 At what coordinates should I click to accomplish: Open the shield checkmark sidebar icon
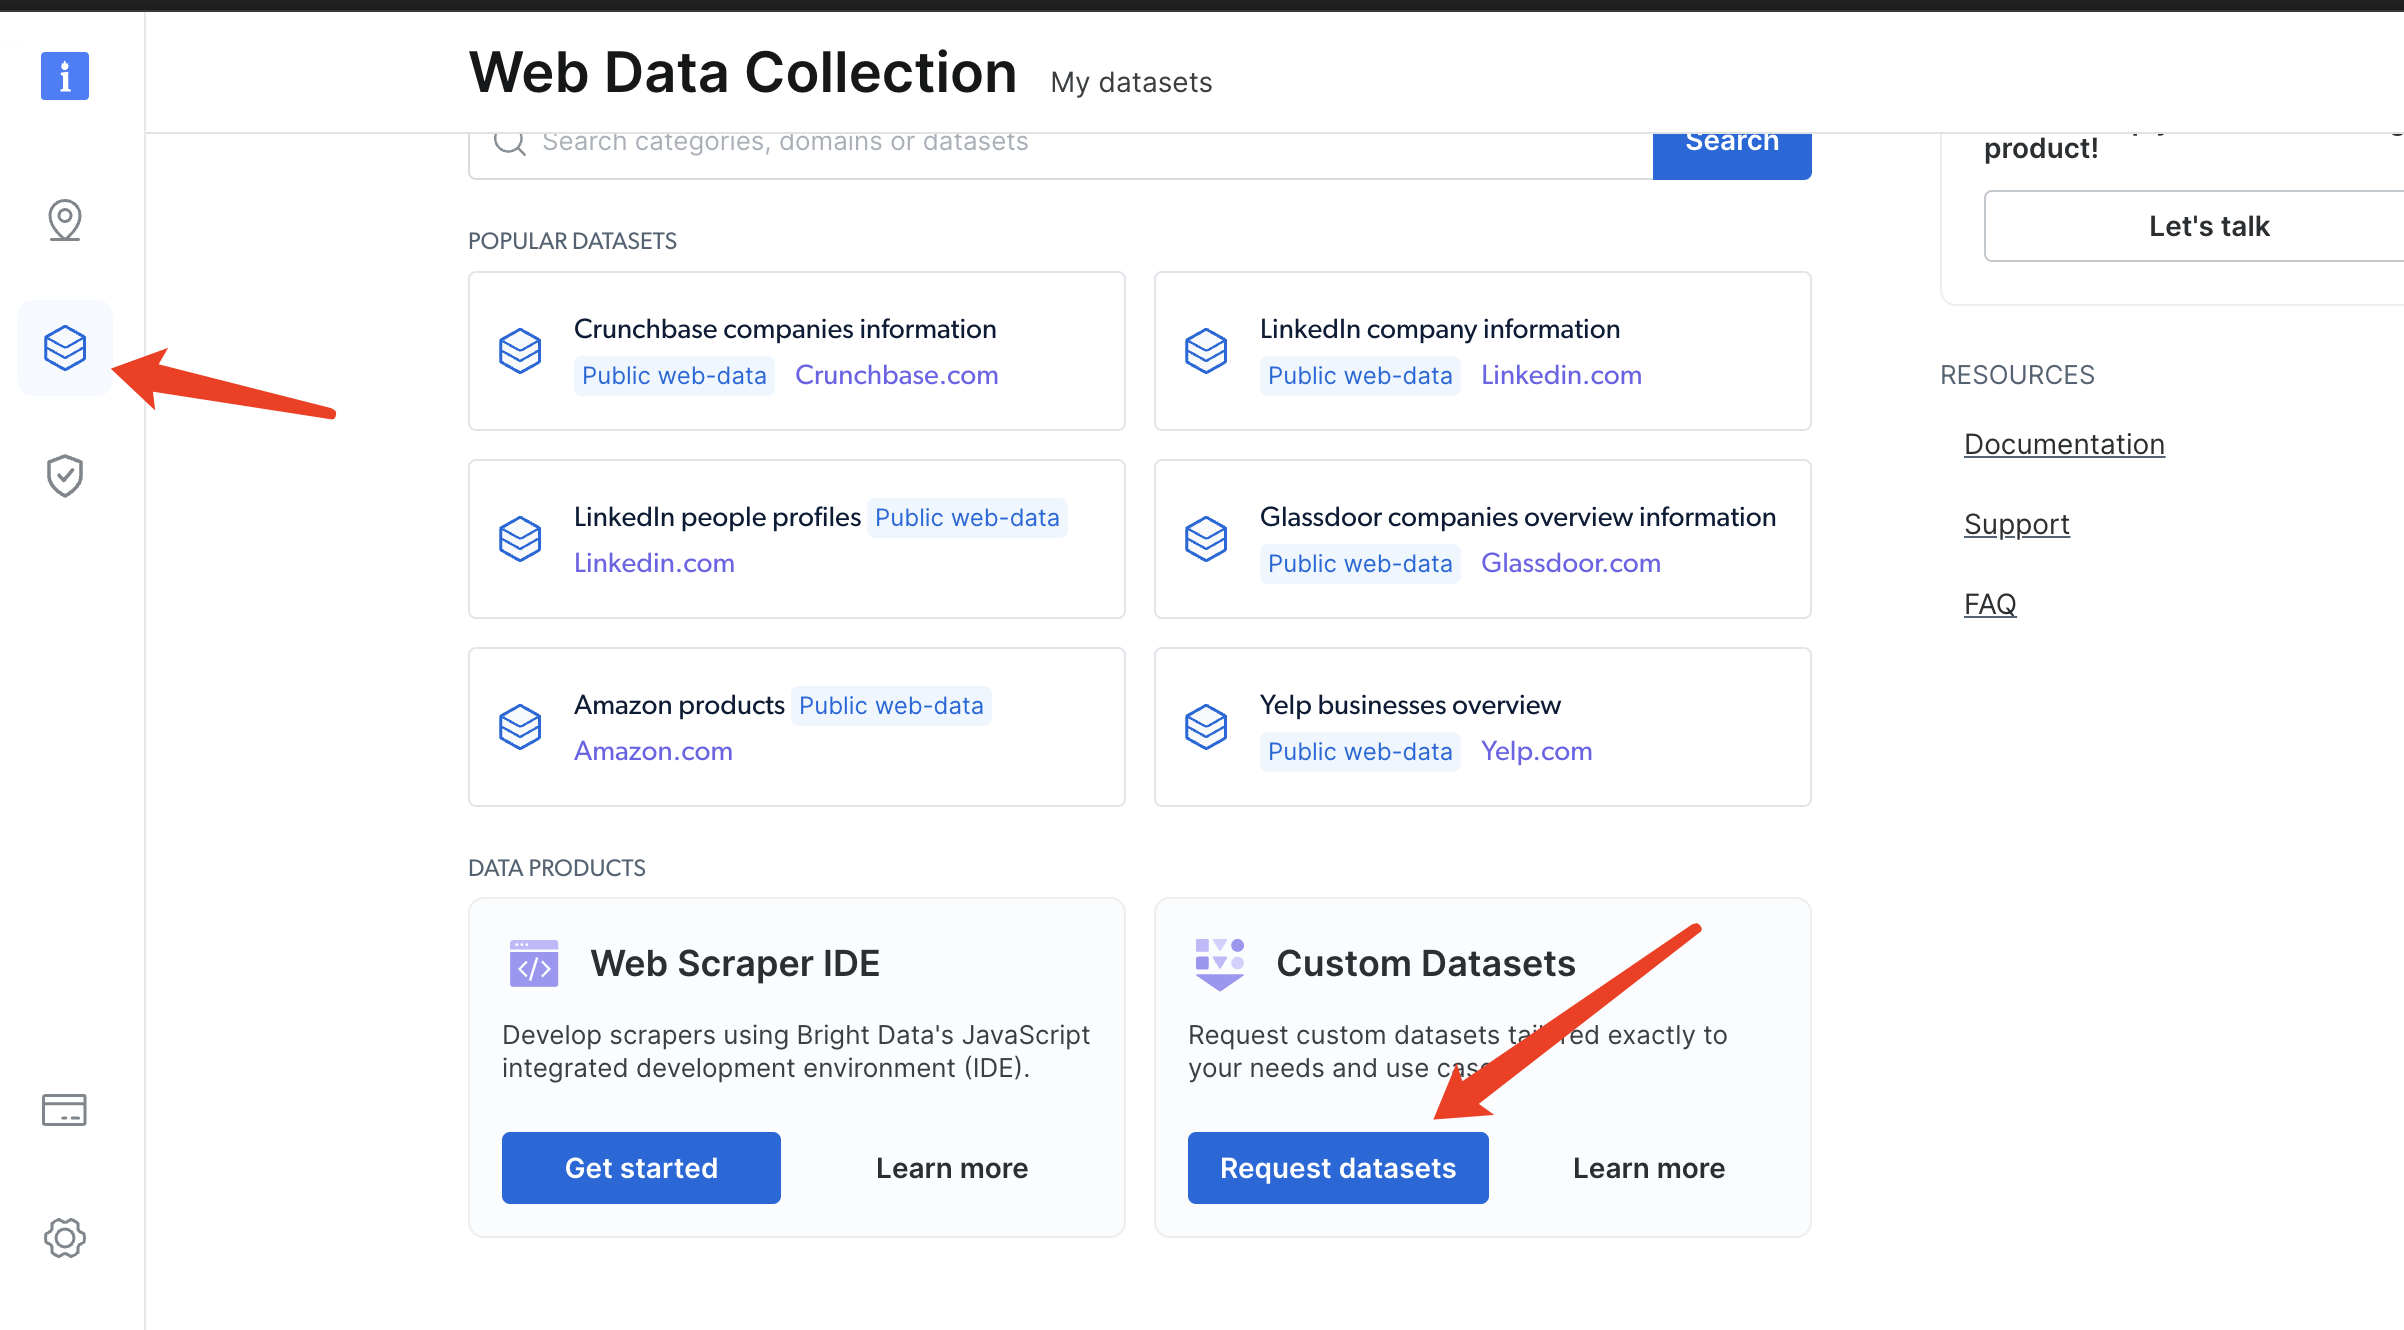click(x=65, y=476)
